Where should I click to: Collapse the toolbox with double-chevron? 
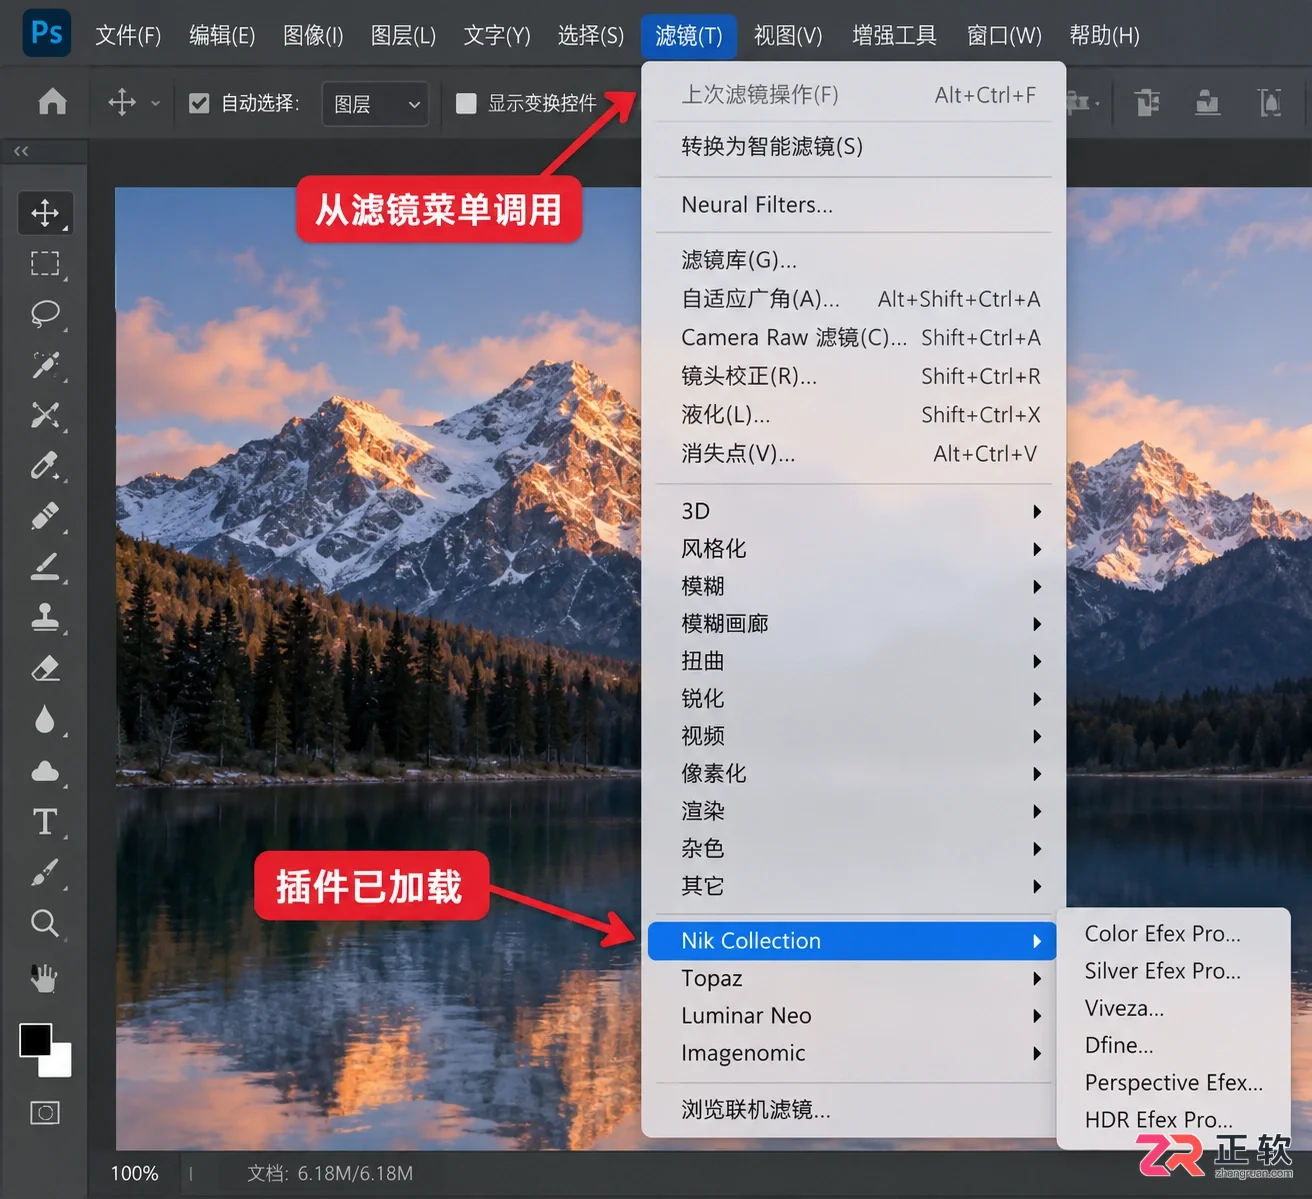click(21, 151)
